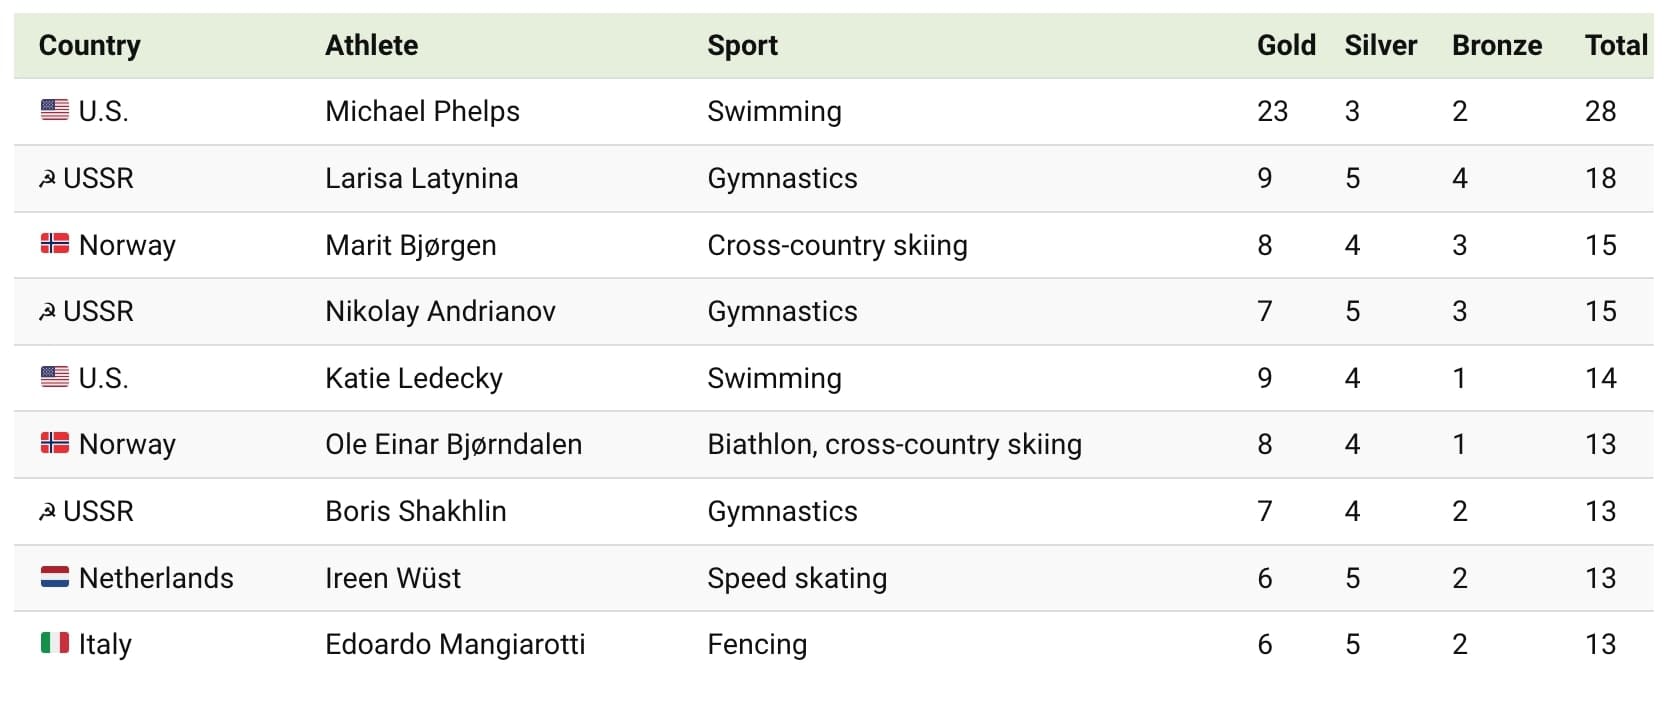Screen dimensions: 1668x708
Task: Click on the name Edoardo Mangiarotti
Action: point(455,644)
